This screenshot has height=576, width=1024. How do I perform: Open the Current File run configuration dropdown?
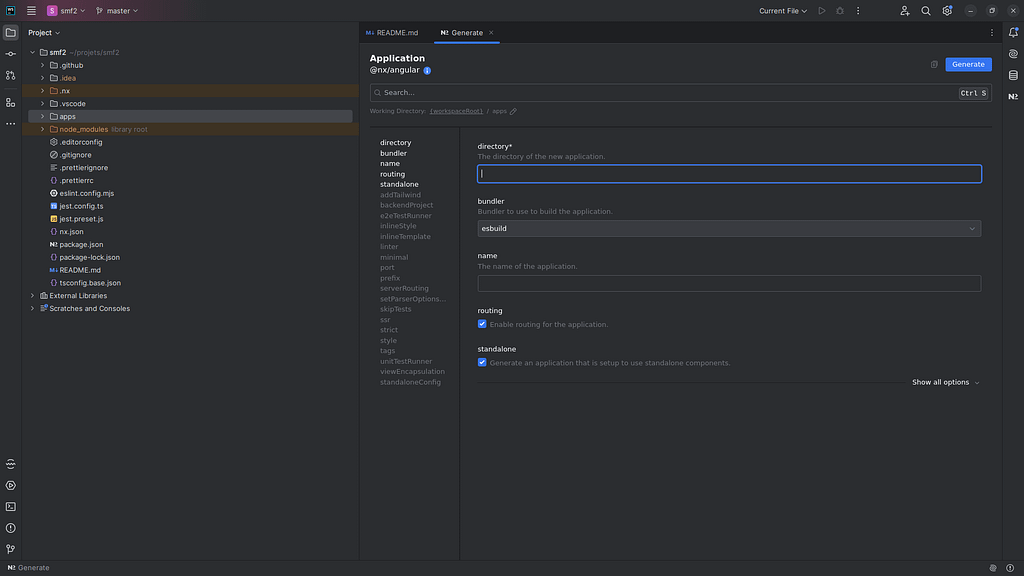[782, 10]
